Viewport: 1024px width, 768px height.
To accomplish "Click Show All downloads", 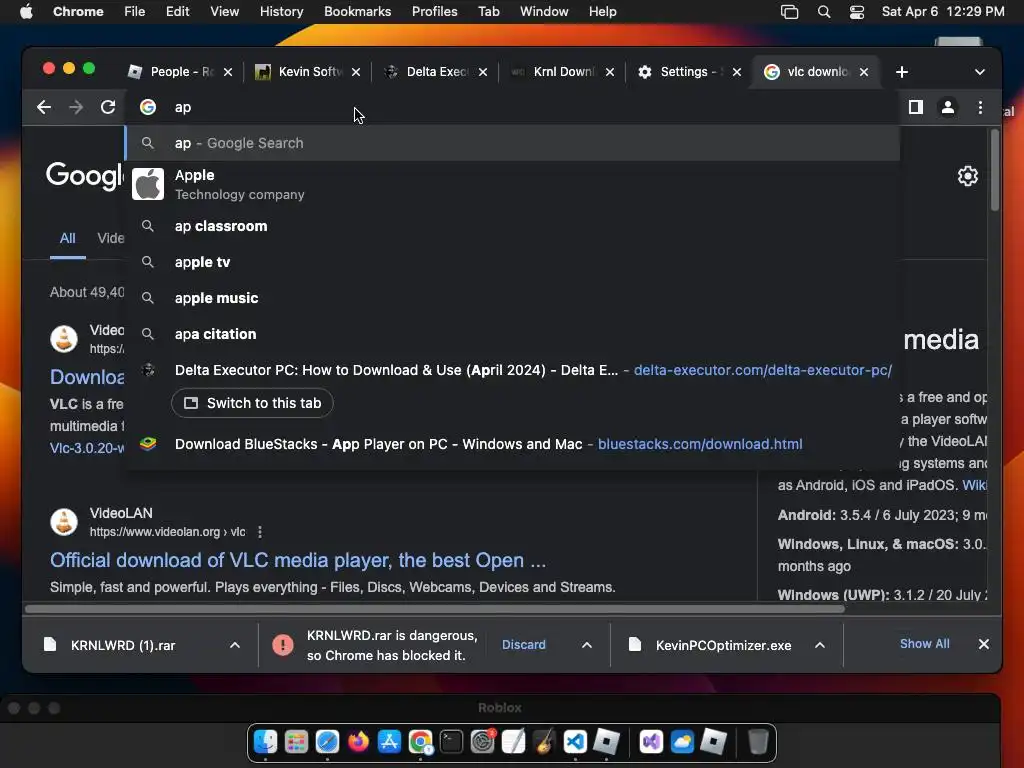I will click(924, 644).
